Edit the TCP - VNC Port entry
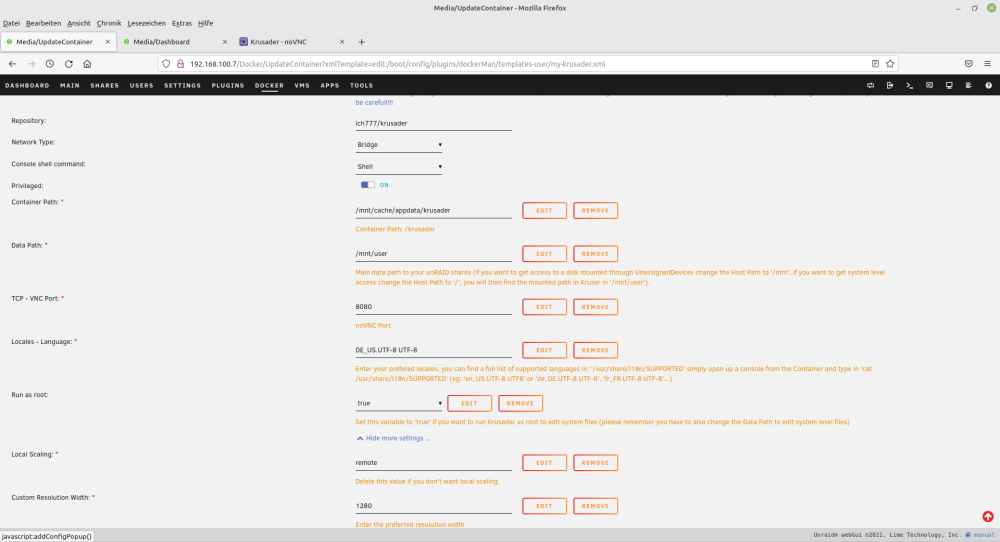 pyautogui.click(x=544, y=307)
